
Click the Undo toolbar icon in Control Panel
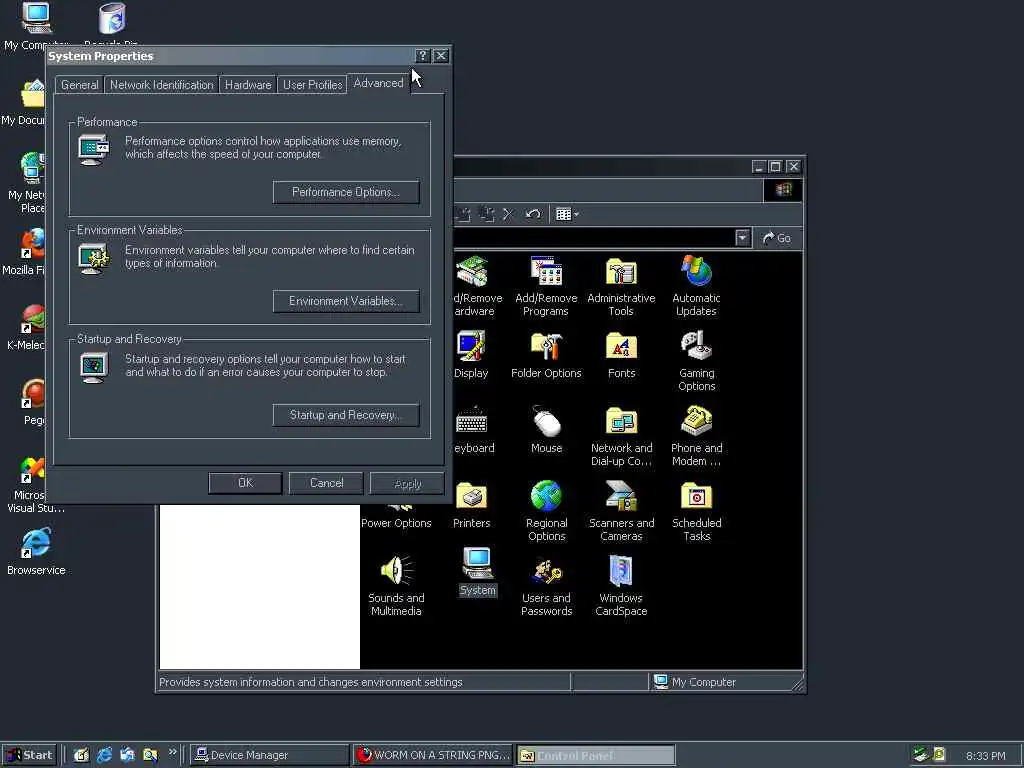click(532, 214)
